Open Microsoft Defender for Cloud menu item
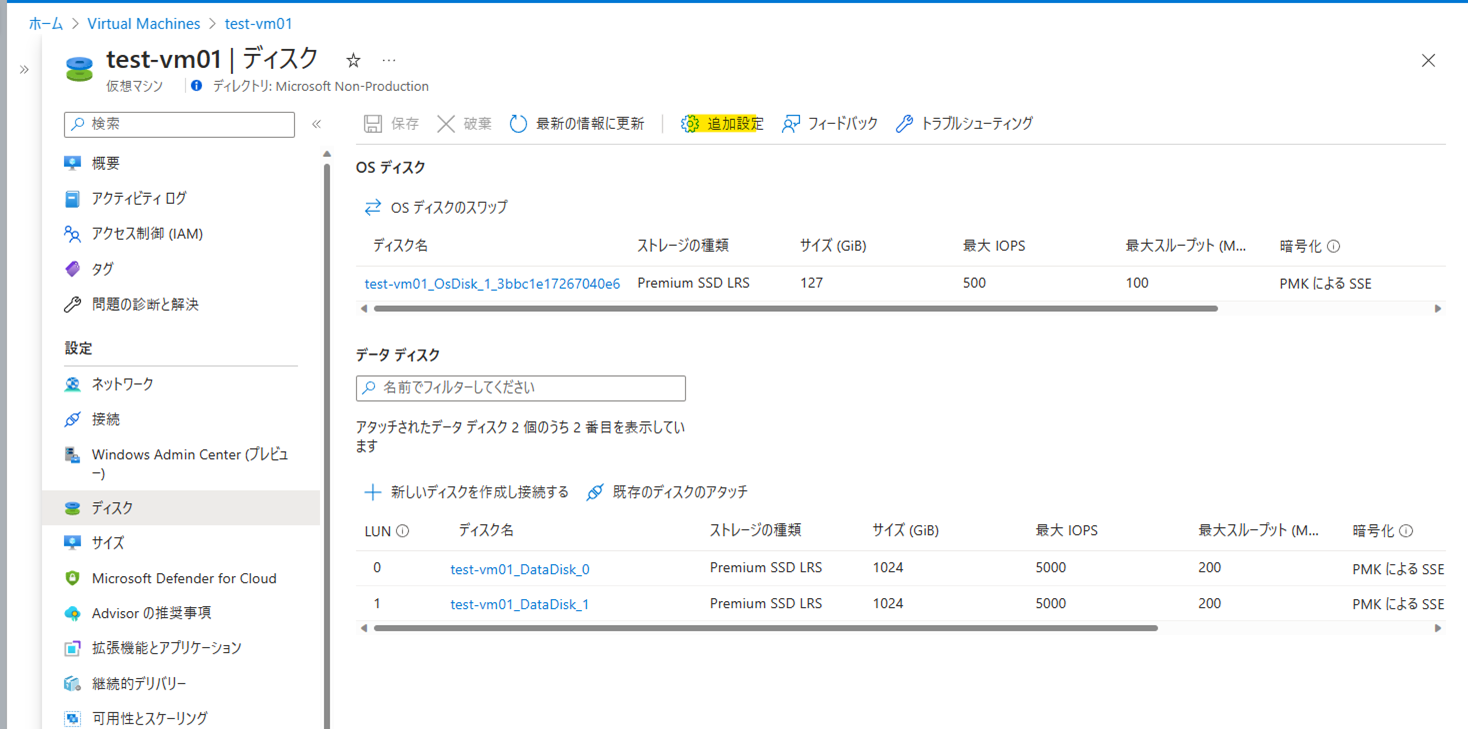Image resolution: width=1468 pixels, height=729 pixels. tap(183, 578)
